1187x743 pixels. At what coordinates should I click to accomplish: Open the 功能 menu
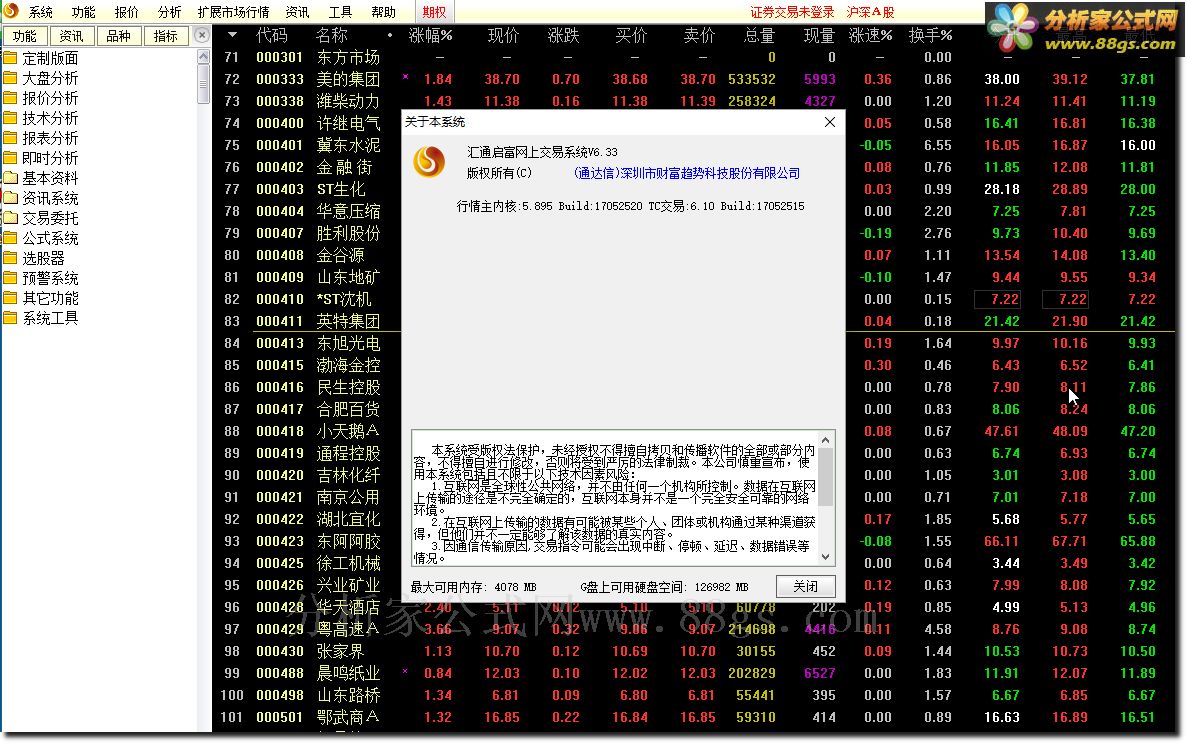[x=83, y=12]
